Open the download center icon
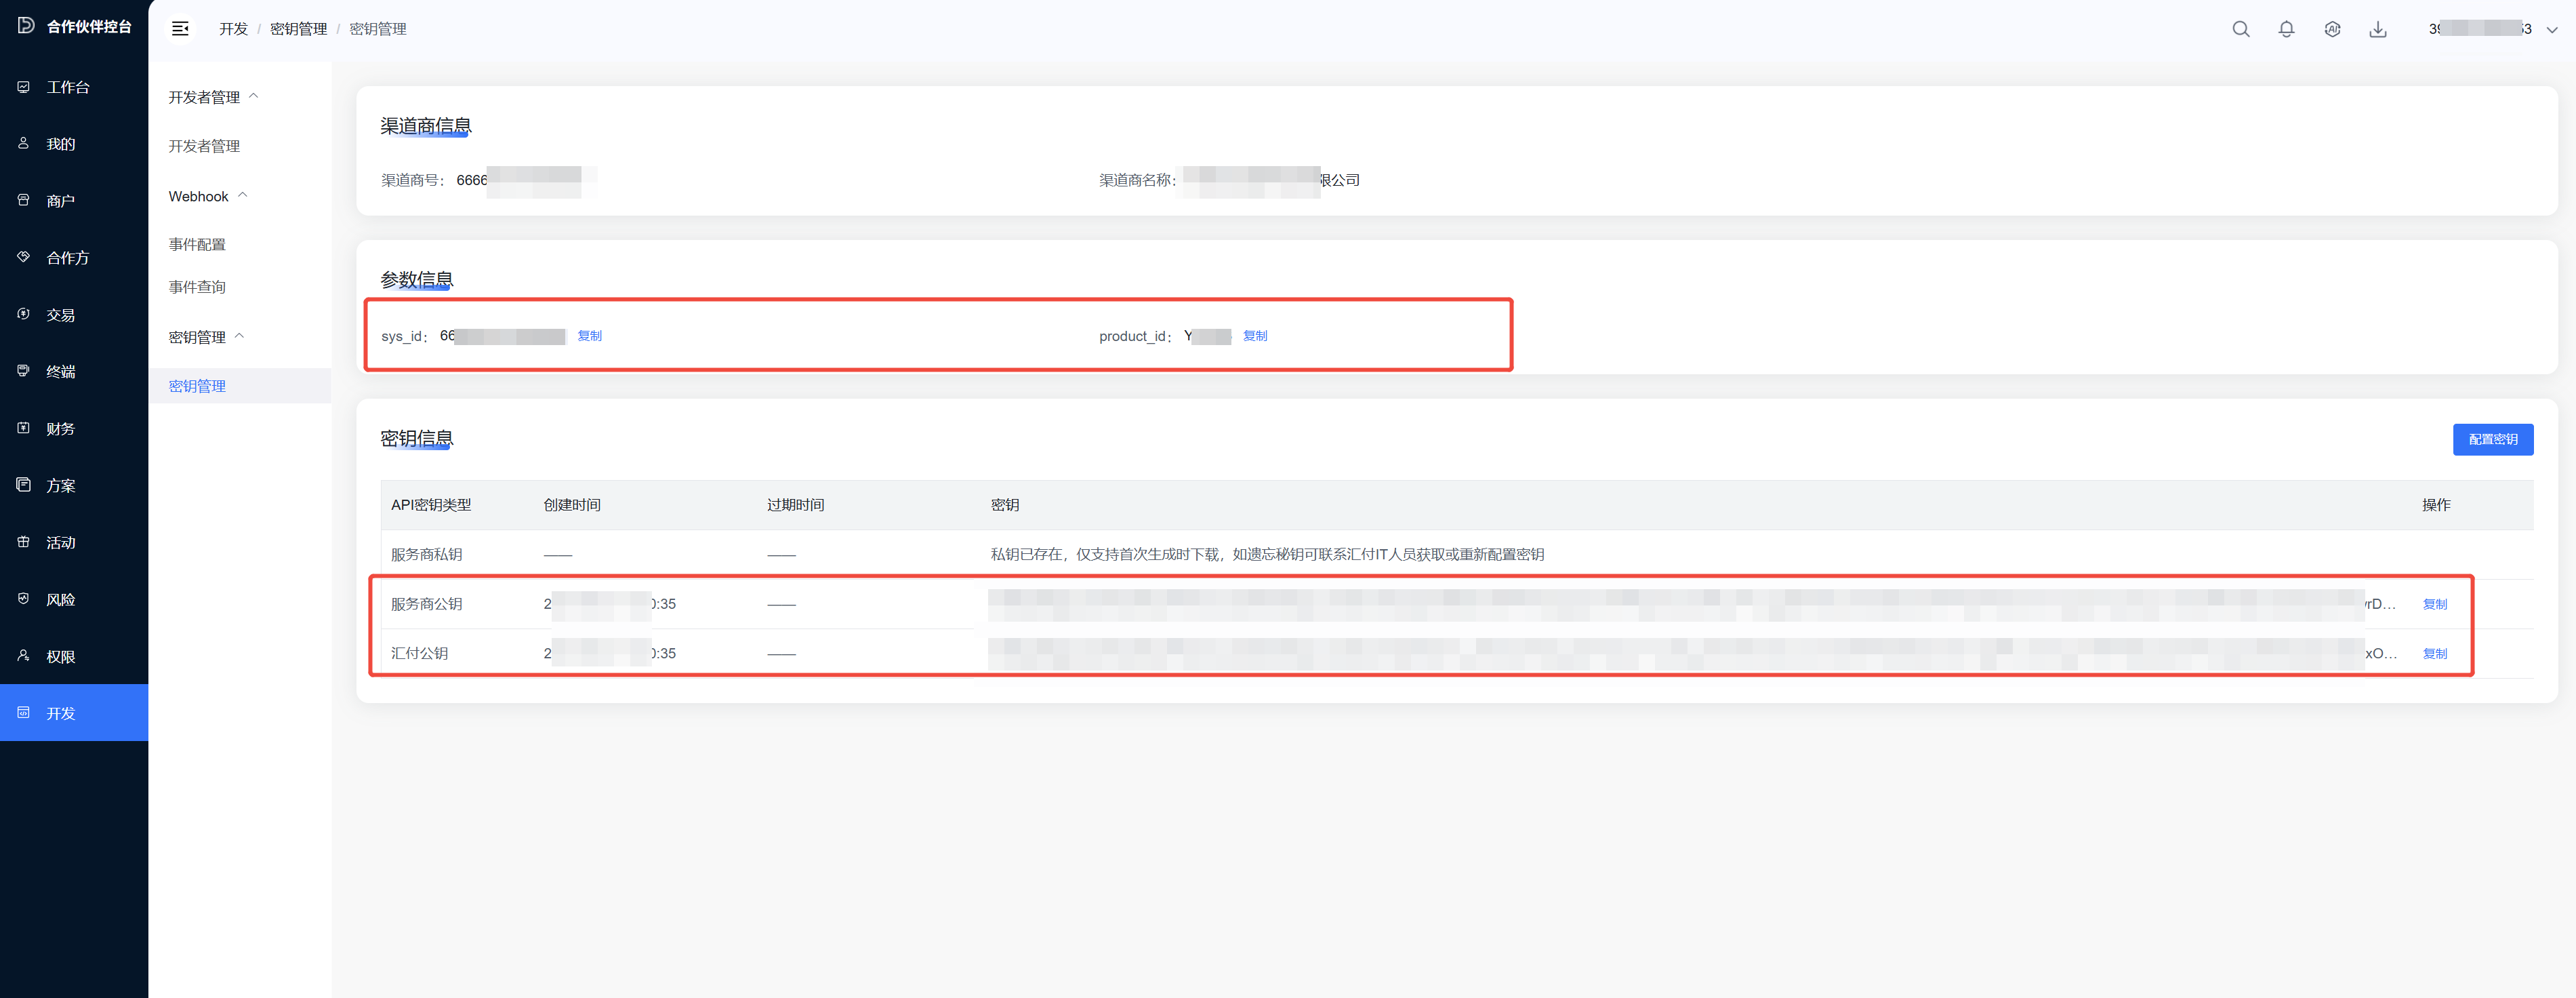 point(2378,29)
